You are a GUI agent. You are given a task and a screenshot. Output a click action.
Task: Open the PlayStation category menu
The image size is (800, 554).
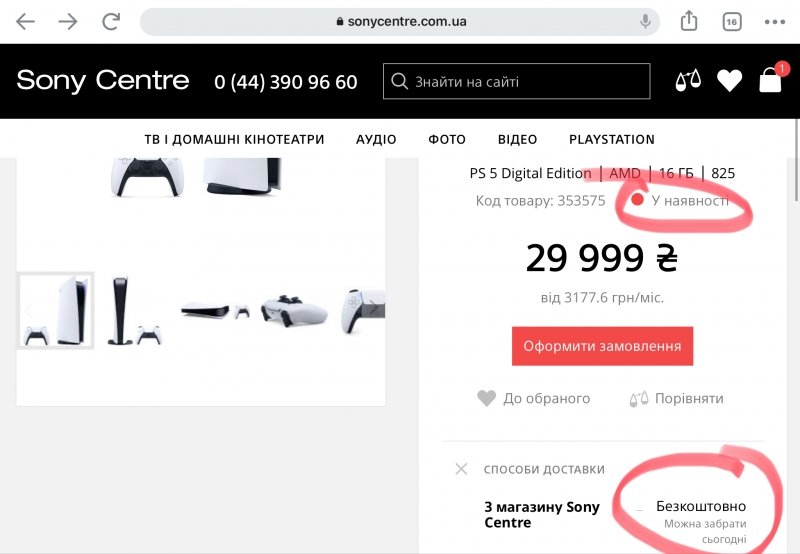[x=611, y=139]
